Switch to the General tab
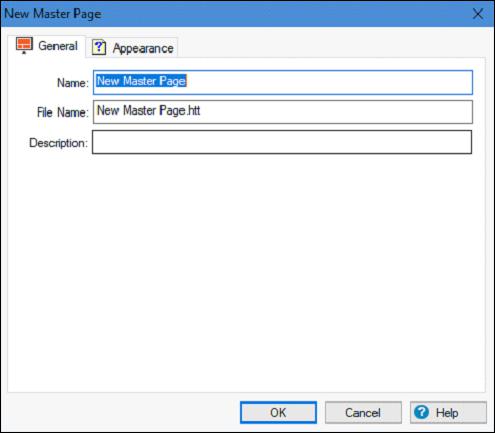The height and width of the screenshot is (433, 495). [47, 46]
